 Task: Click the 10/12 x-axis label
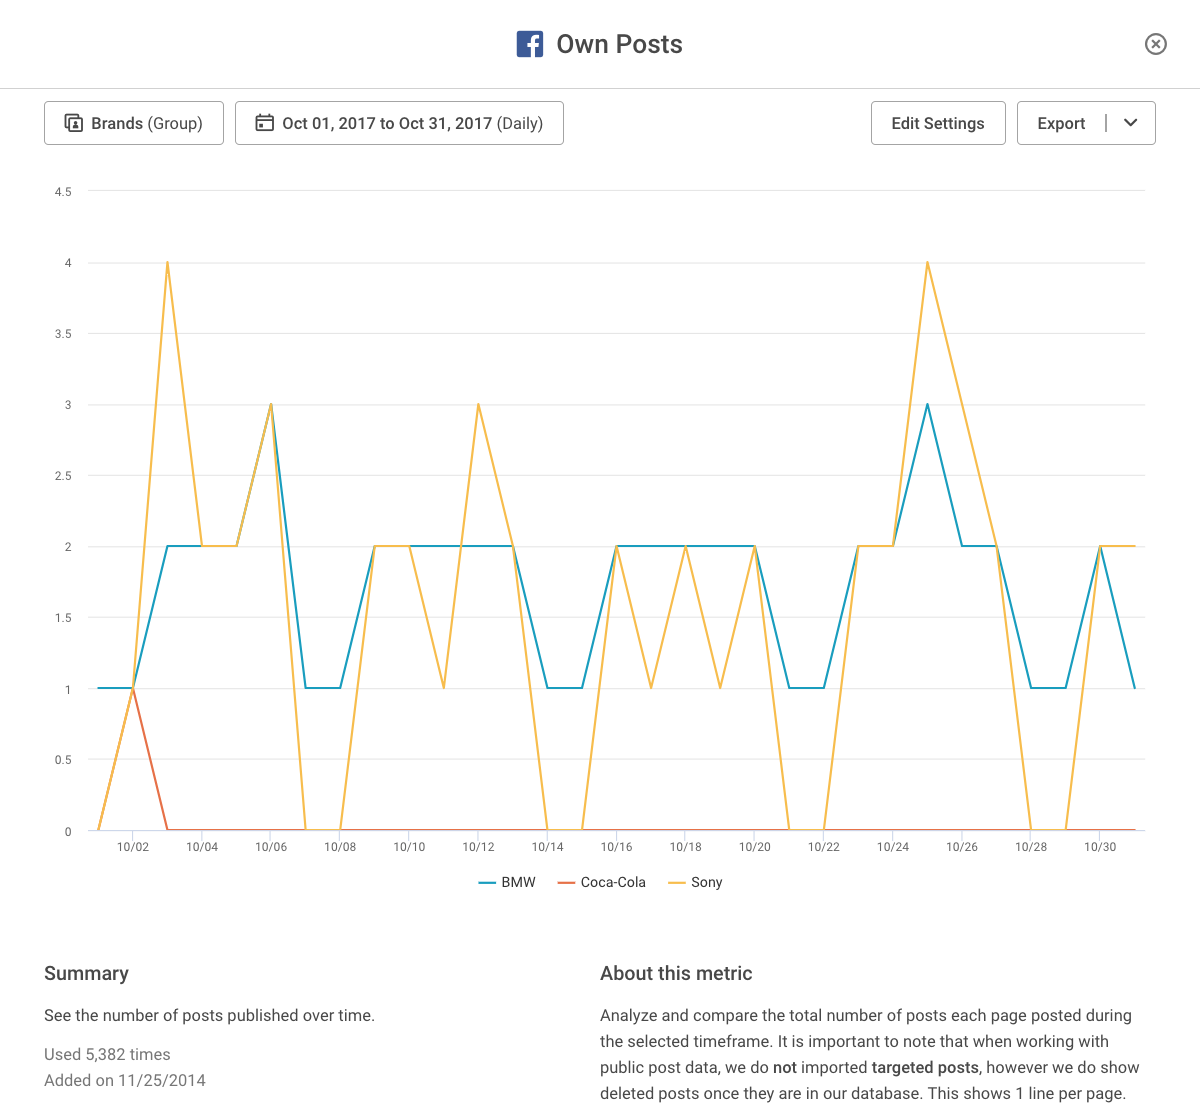click(478, 847)
